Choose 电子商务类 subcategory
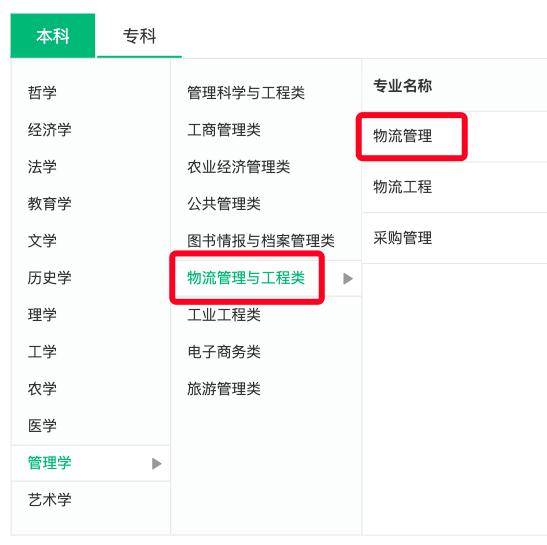This screenshot has height=545, width=547. pos(224,352)
